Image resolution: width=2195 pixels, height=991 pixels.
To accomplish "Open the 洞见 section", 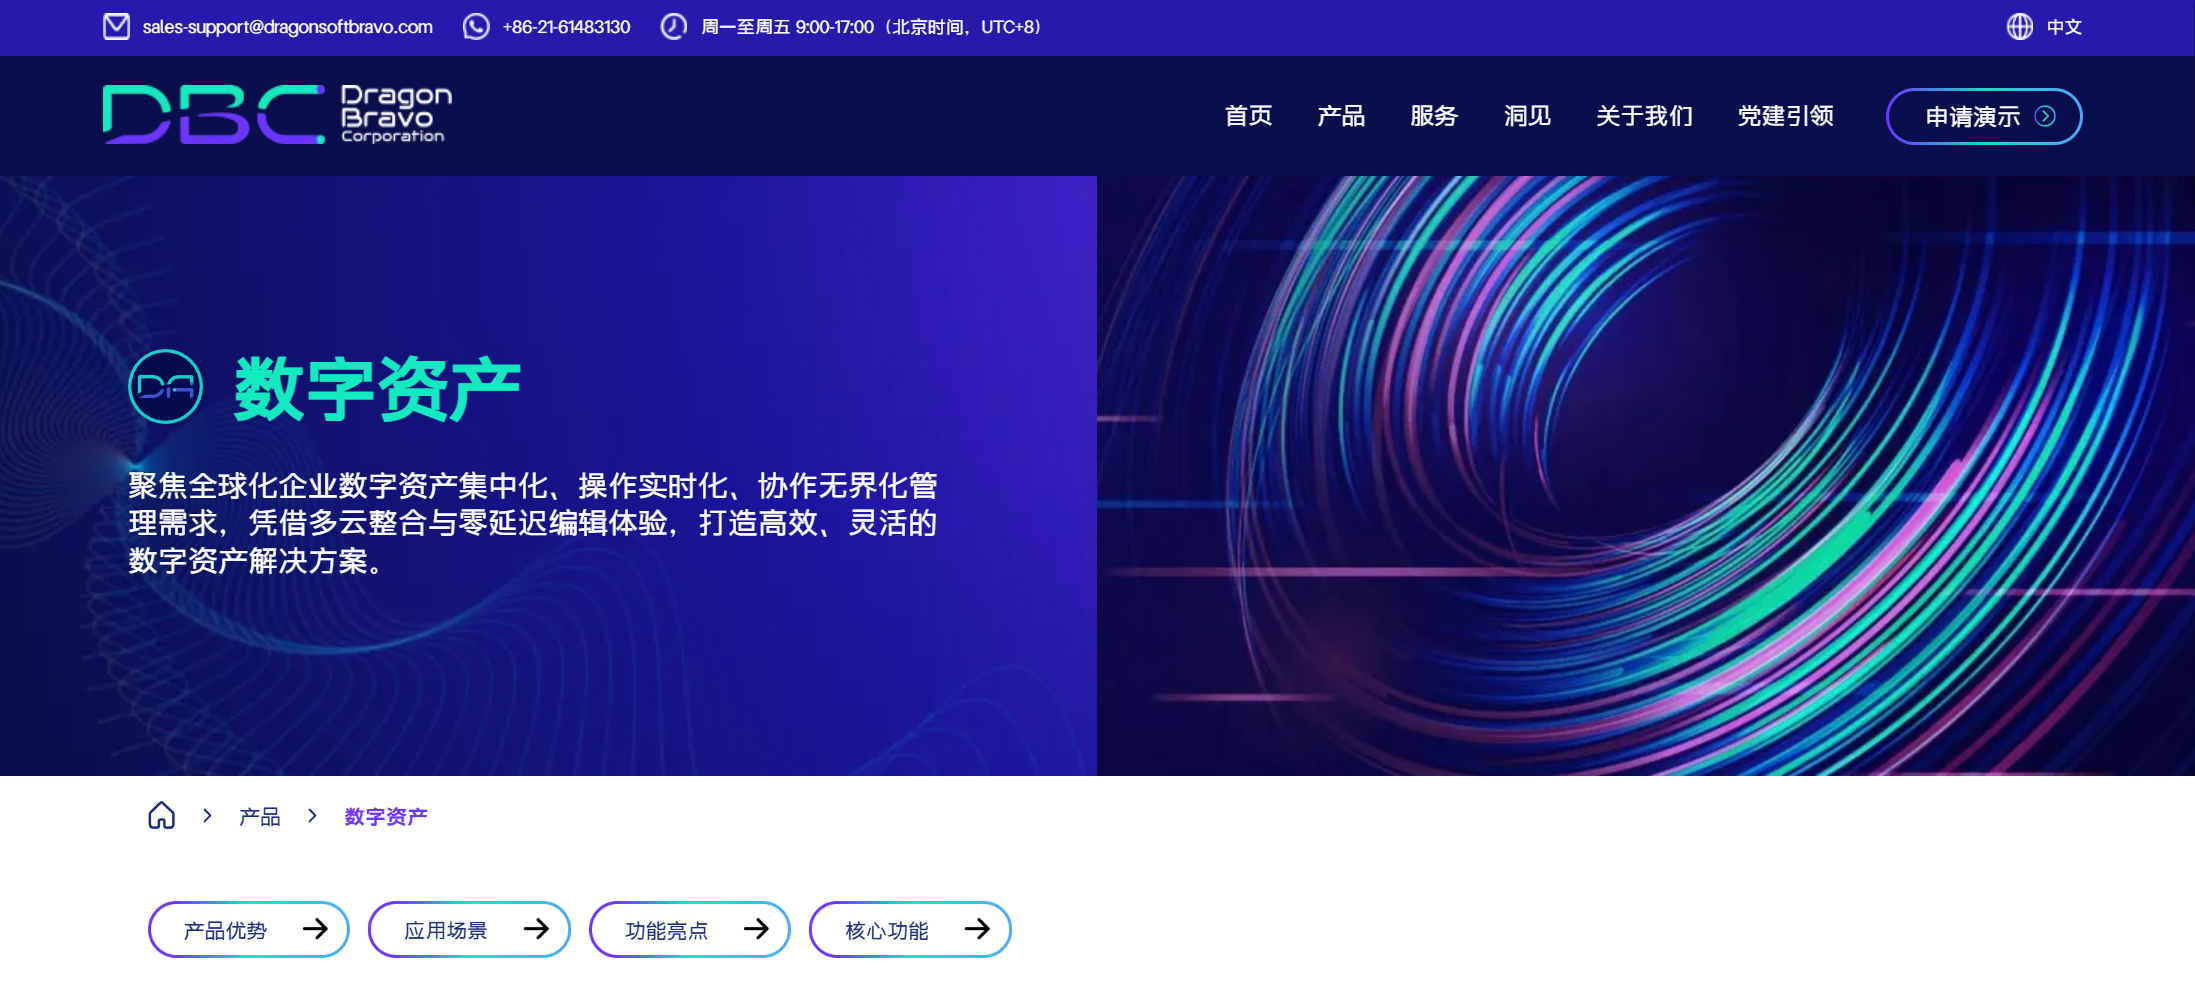I will pos(1526,116).
